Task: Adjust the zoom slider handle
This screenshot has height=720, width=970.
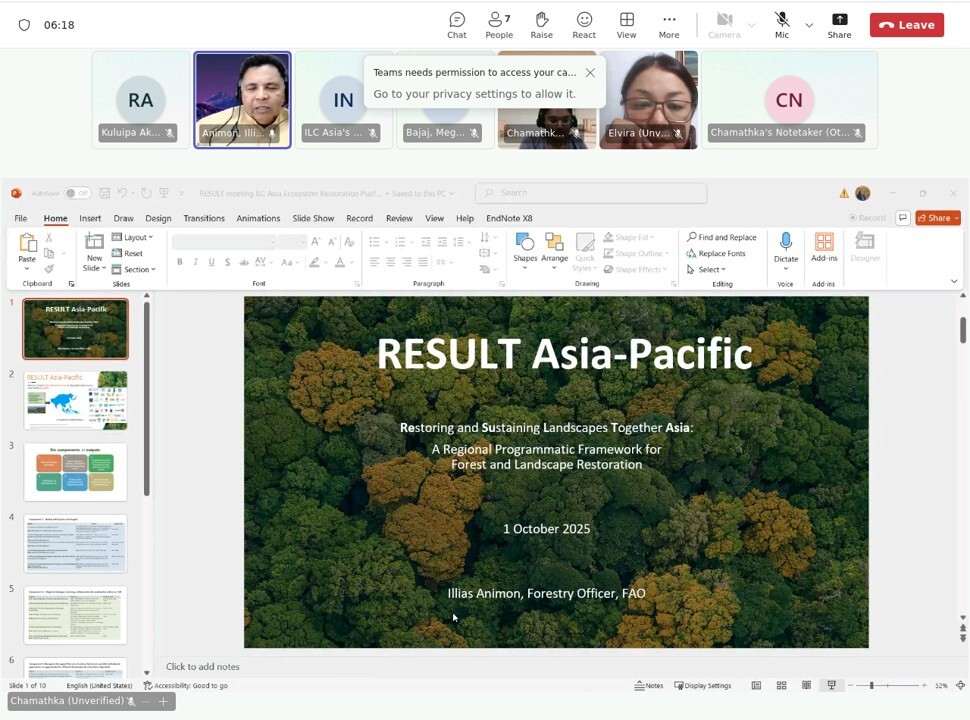Action: pyautogui.click(x=872, y=685)
